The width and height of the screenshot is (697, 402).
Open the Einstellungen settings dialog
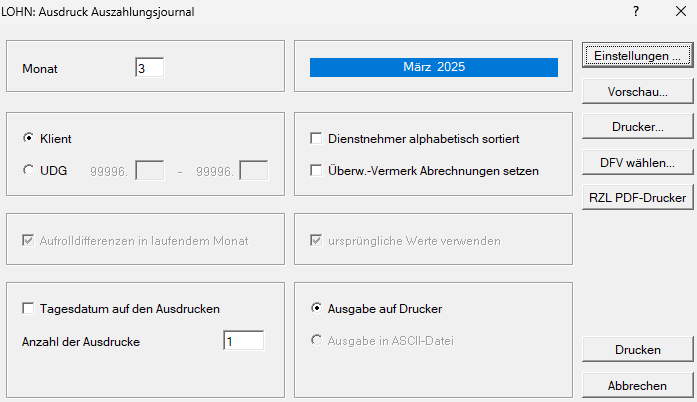pyautogui.click(x=637, y=55)
